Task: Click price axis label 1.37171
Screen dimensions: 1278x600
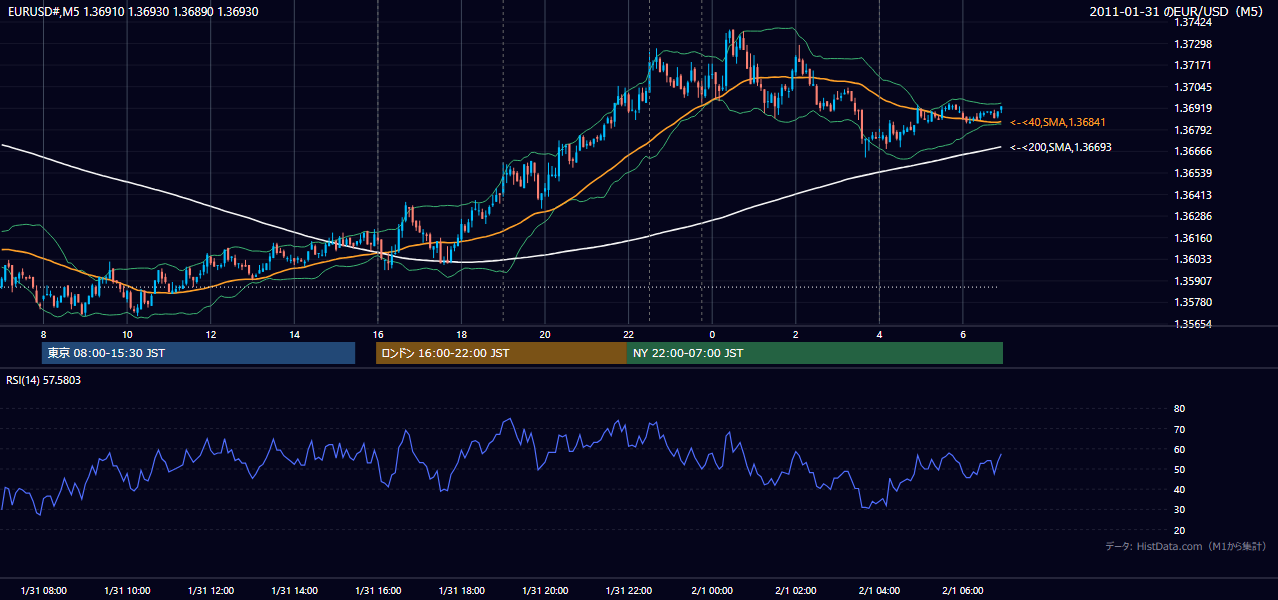Action: click(1193, 65)
